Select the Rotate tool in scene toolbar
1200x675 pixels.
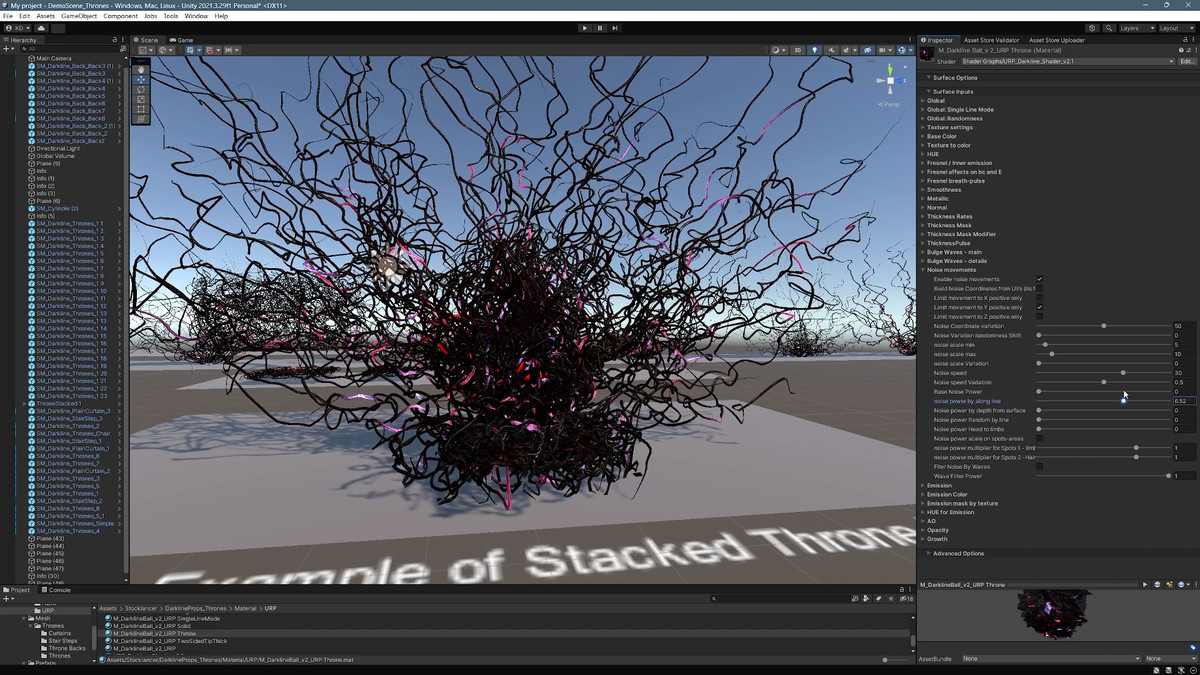tap(141, 89)
